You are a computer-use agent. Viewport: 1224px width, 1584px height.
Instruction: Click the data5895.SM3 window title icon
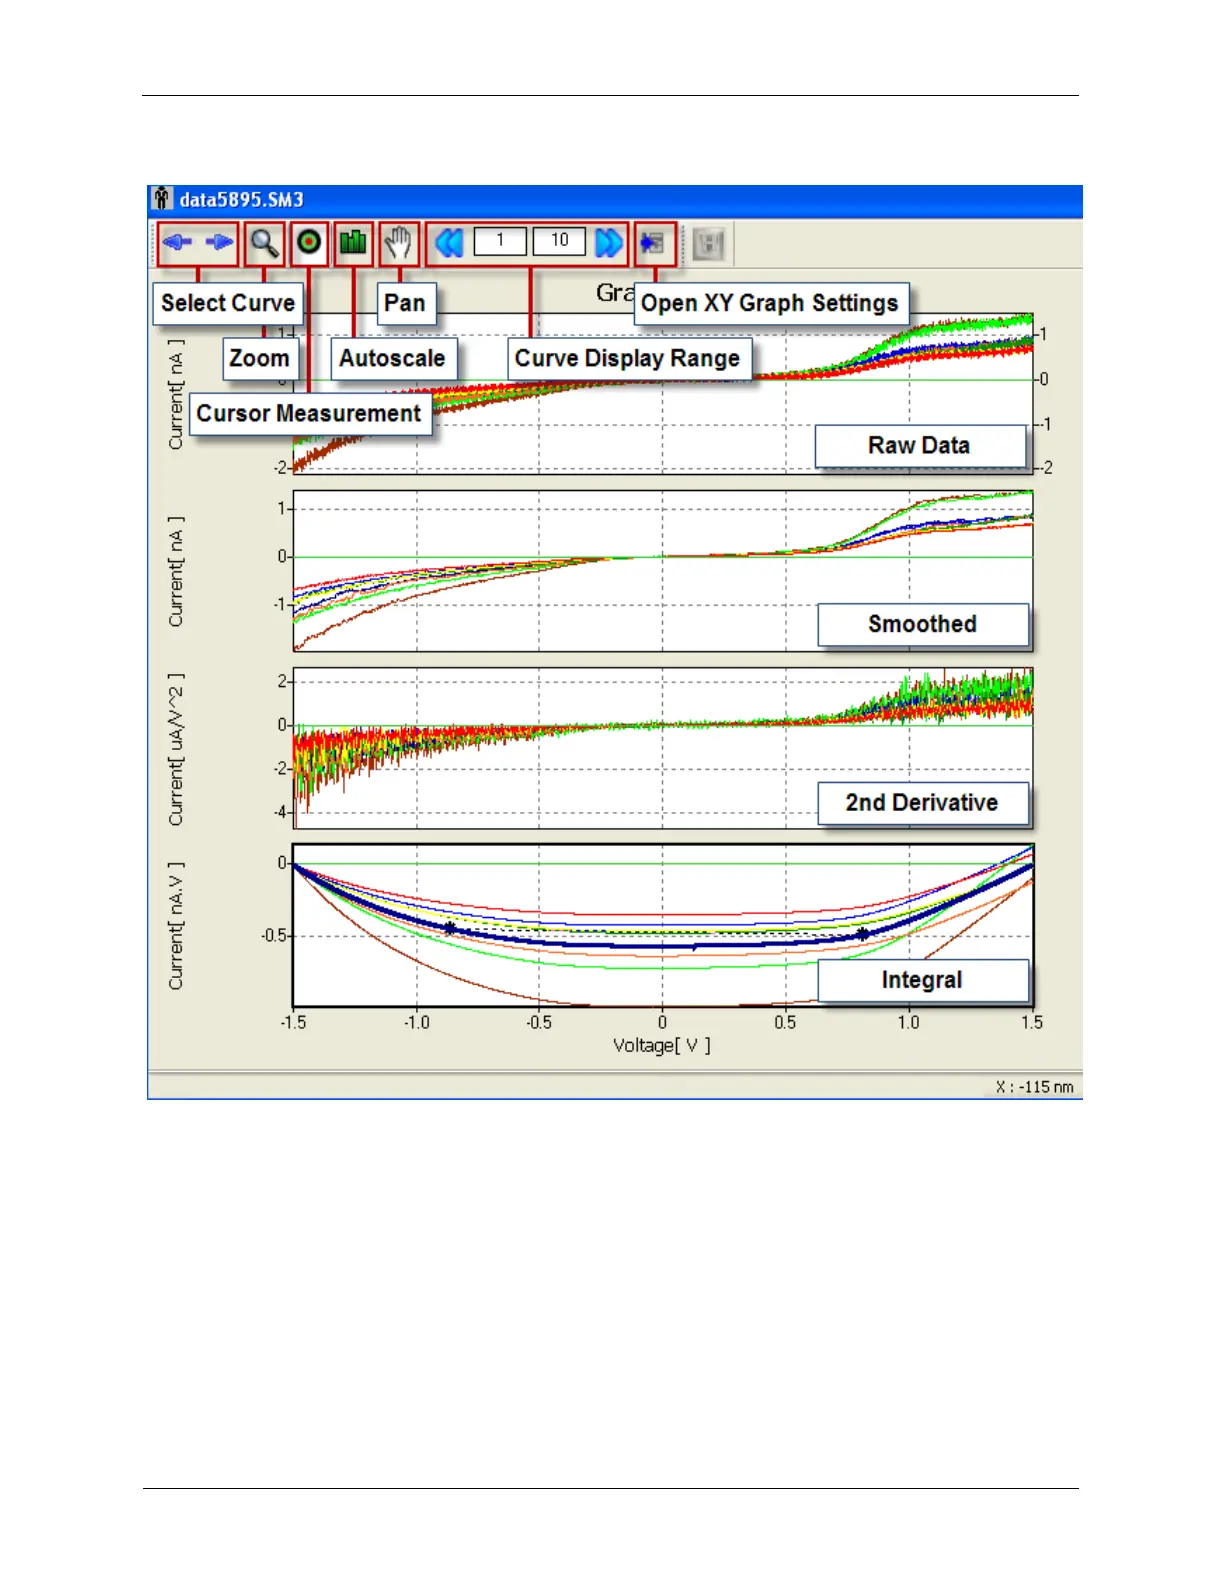tap(162, 199)
